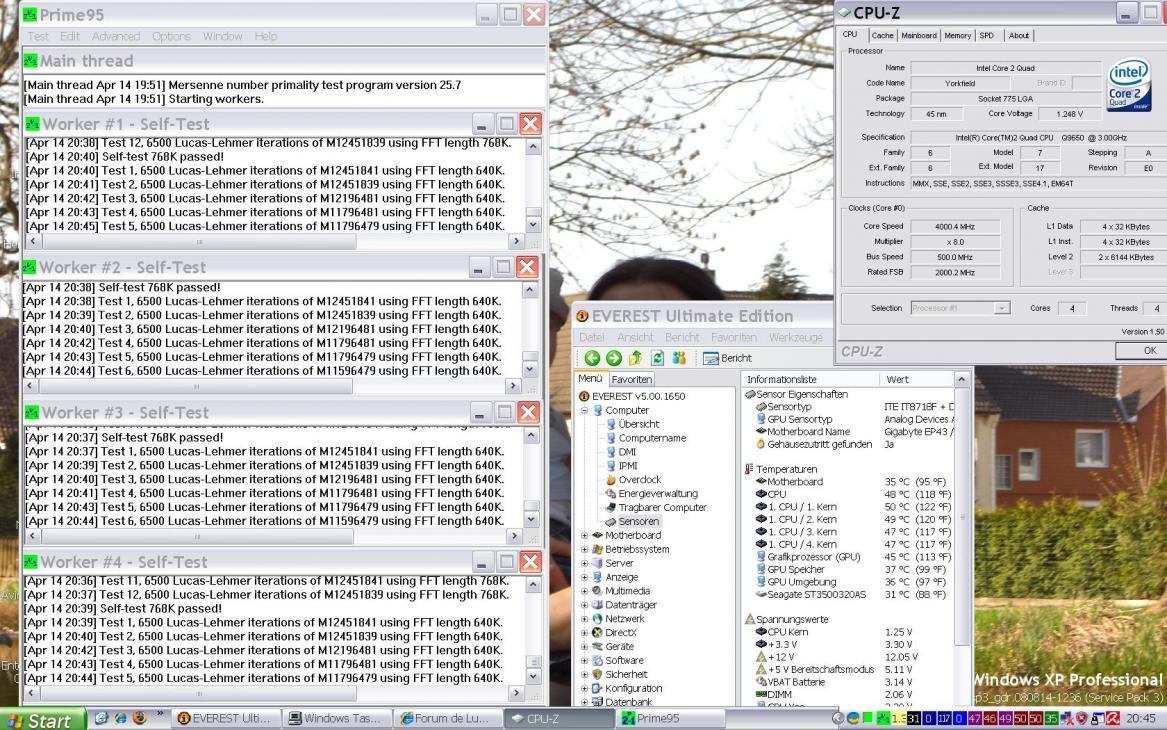Expand the Betriebssystem node in EVEREST
This screenshot has width=1167, height=730.
pos(584,549)
